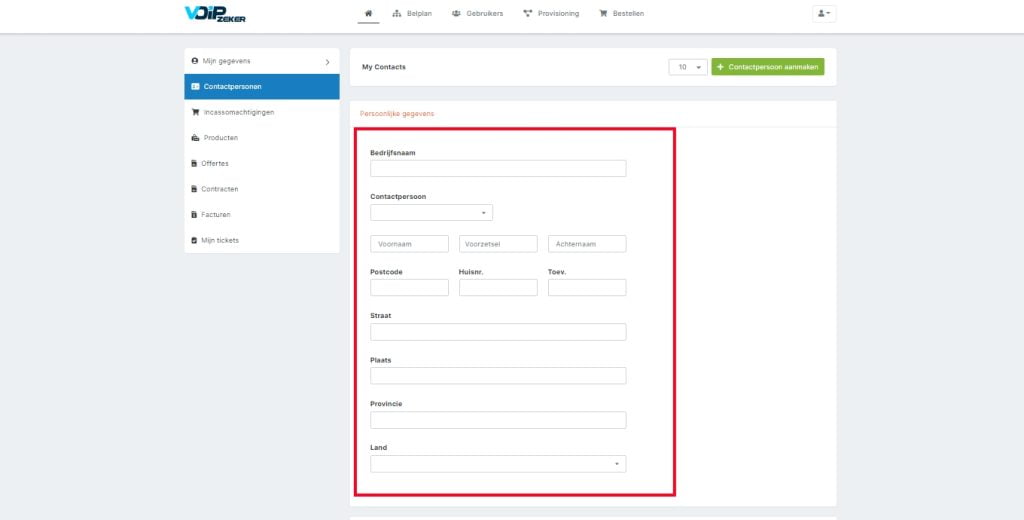The image size is (1024, 520).
Task: Open Mijn gegevens in sidebar
Action: coord(262,61)
